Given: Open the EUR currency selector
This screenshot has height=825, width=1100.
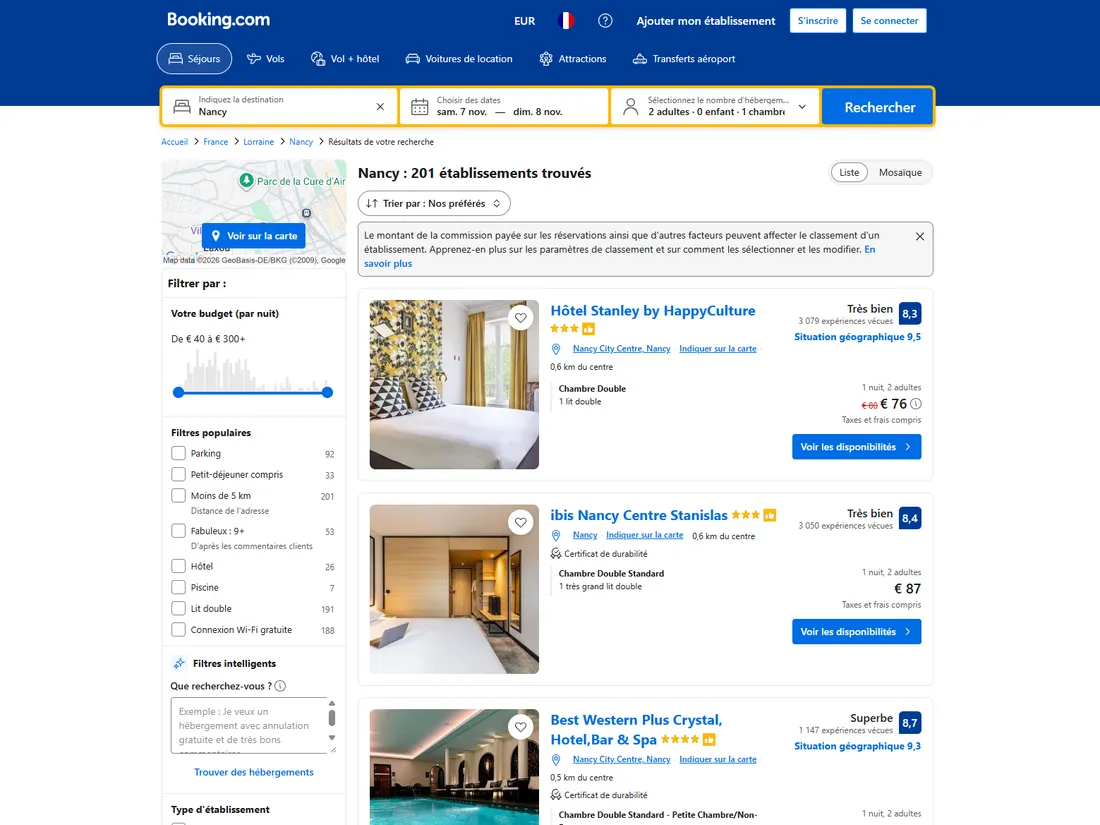Looking at the screenshot, I should pyautogui.click(x=525, y=21).
